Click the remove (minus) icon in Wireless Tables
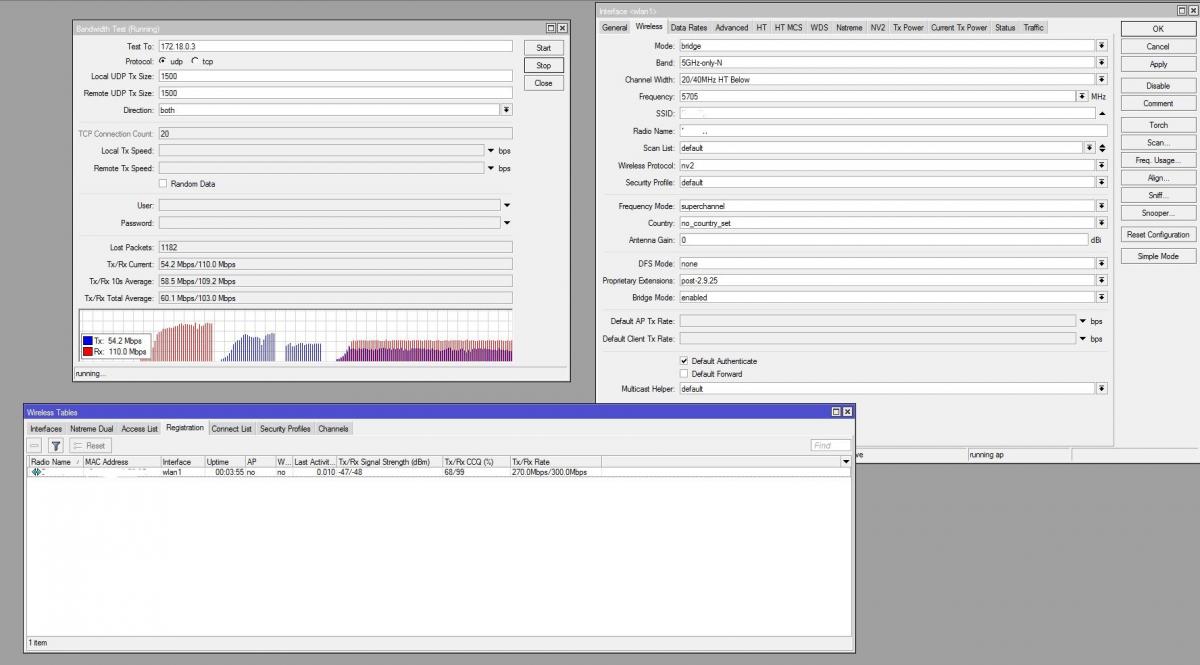Image resolution: width=1200 pixels, height=665 pixels. pos(35,446)
